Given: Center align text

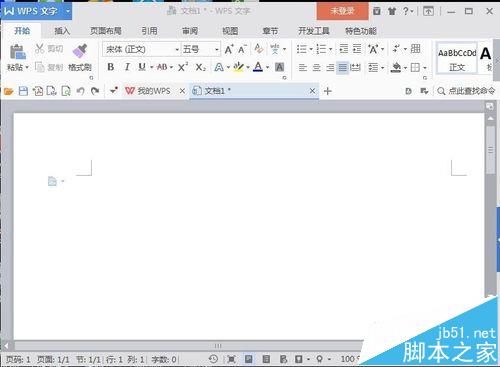Looking at the screenshot, I should pos(316,68).
